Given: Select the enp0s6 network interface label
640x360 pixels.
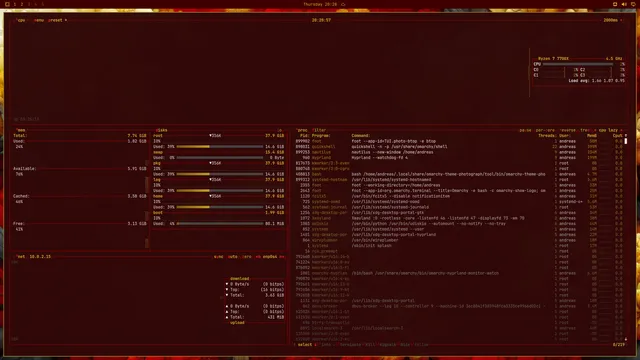Looking at the screenshot, I should 270,257.
